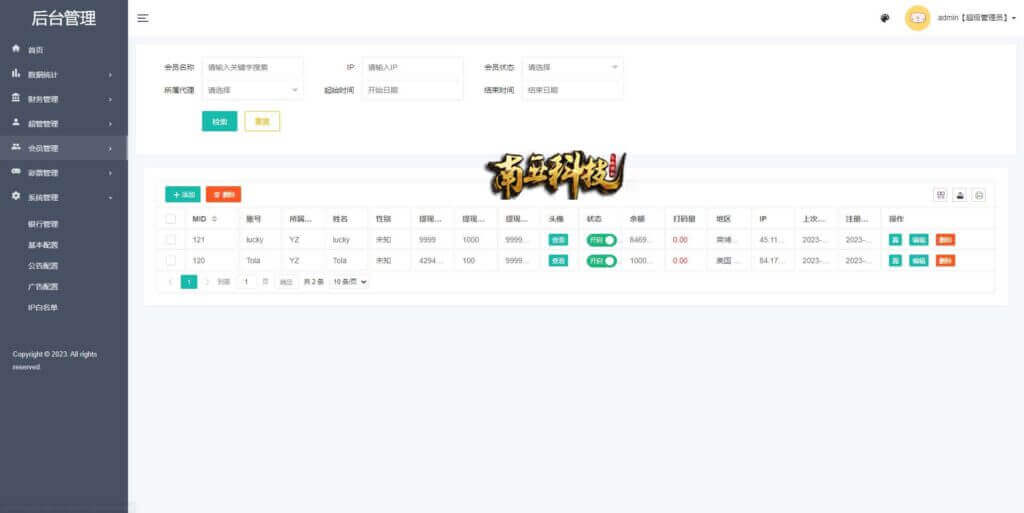Viewport: 1024px width, 513px height.
Task: Open the 会员状态 select dropdown
Action: tap(573, 67)
